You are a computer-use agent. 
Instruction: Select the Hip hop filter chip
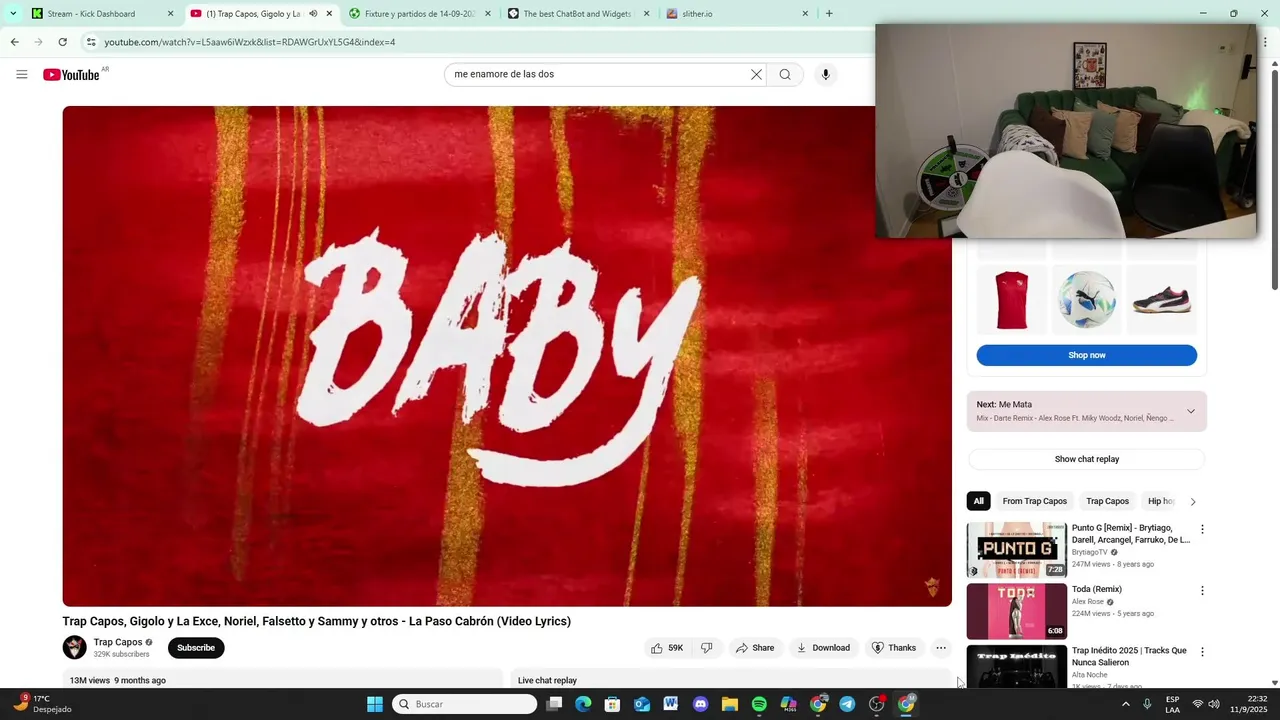coord(1160,501)
